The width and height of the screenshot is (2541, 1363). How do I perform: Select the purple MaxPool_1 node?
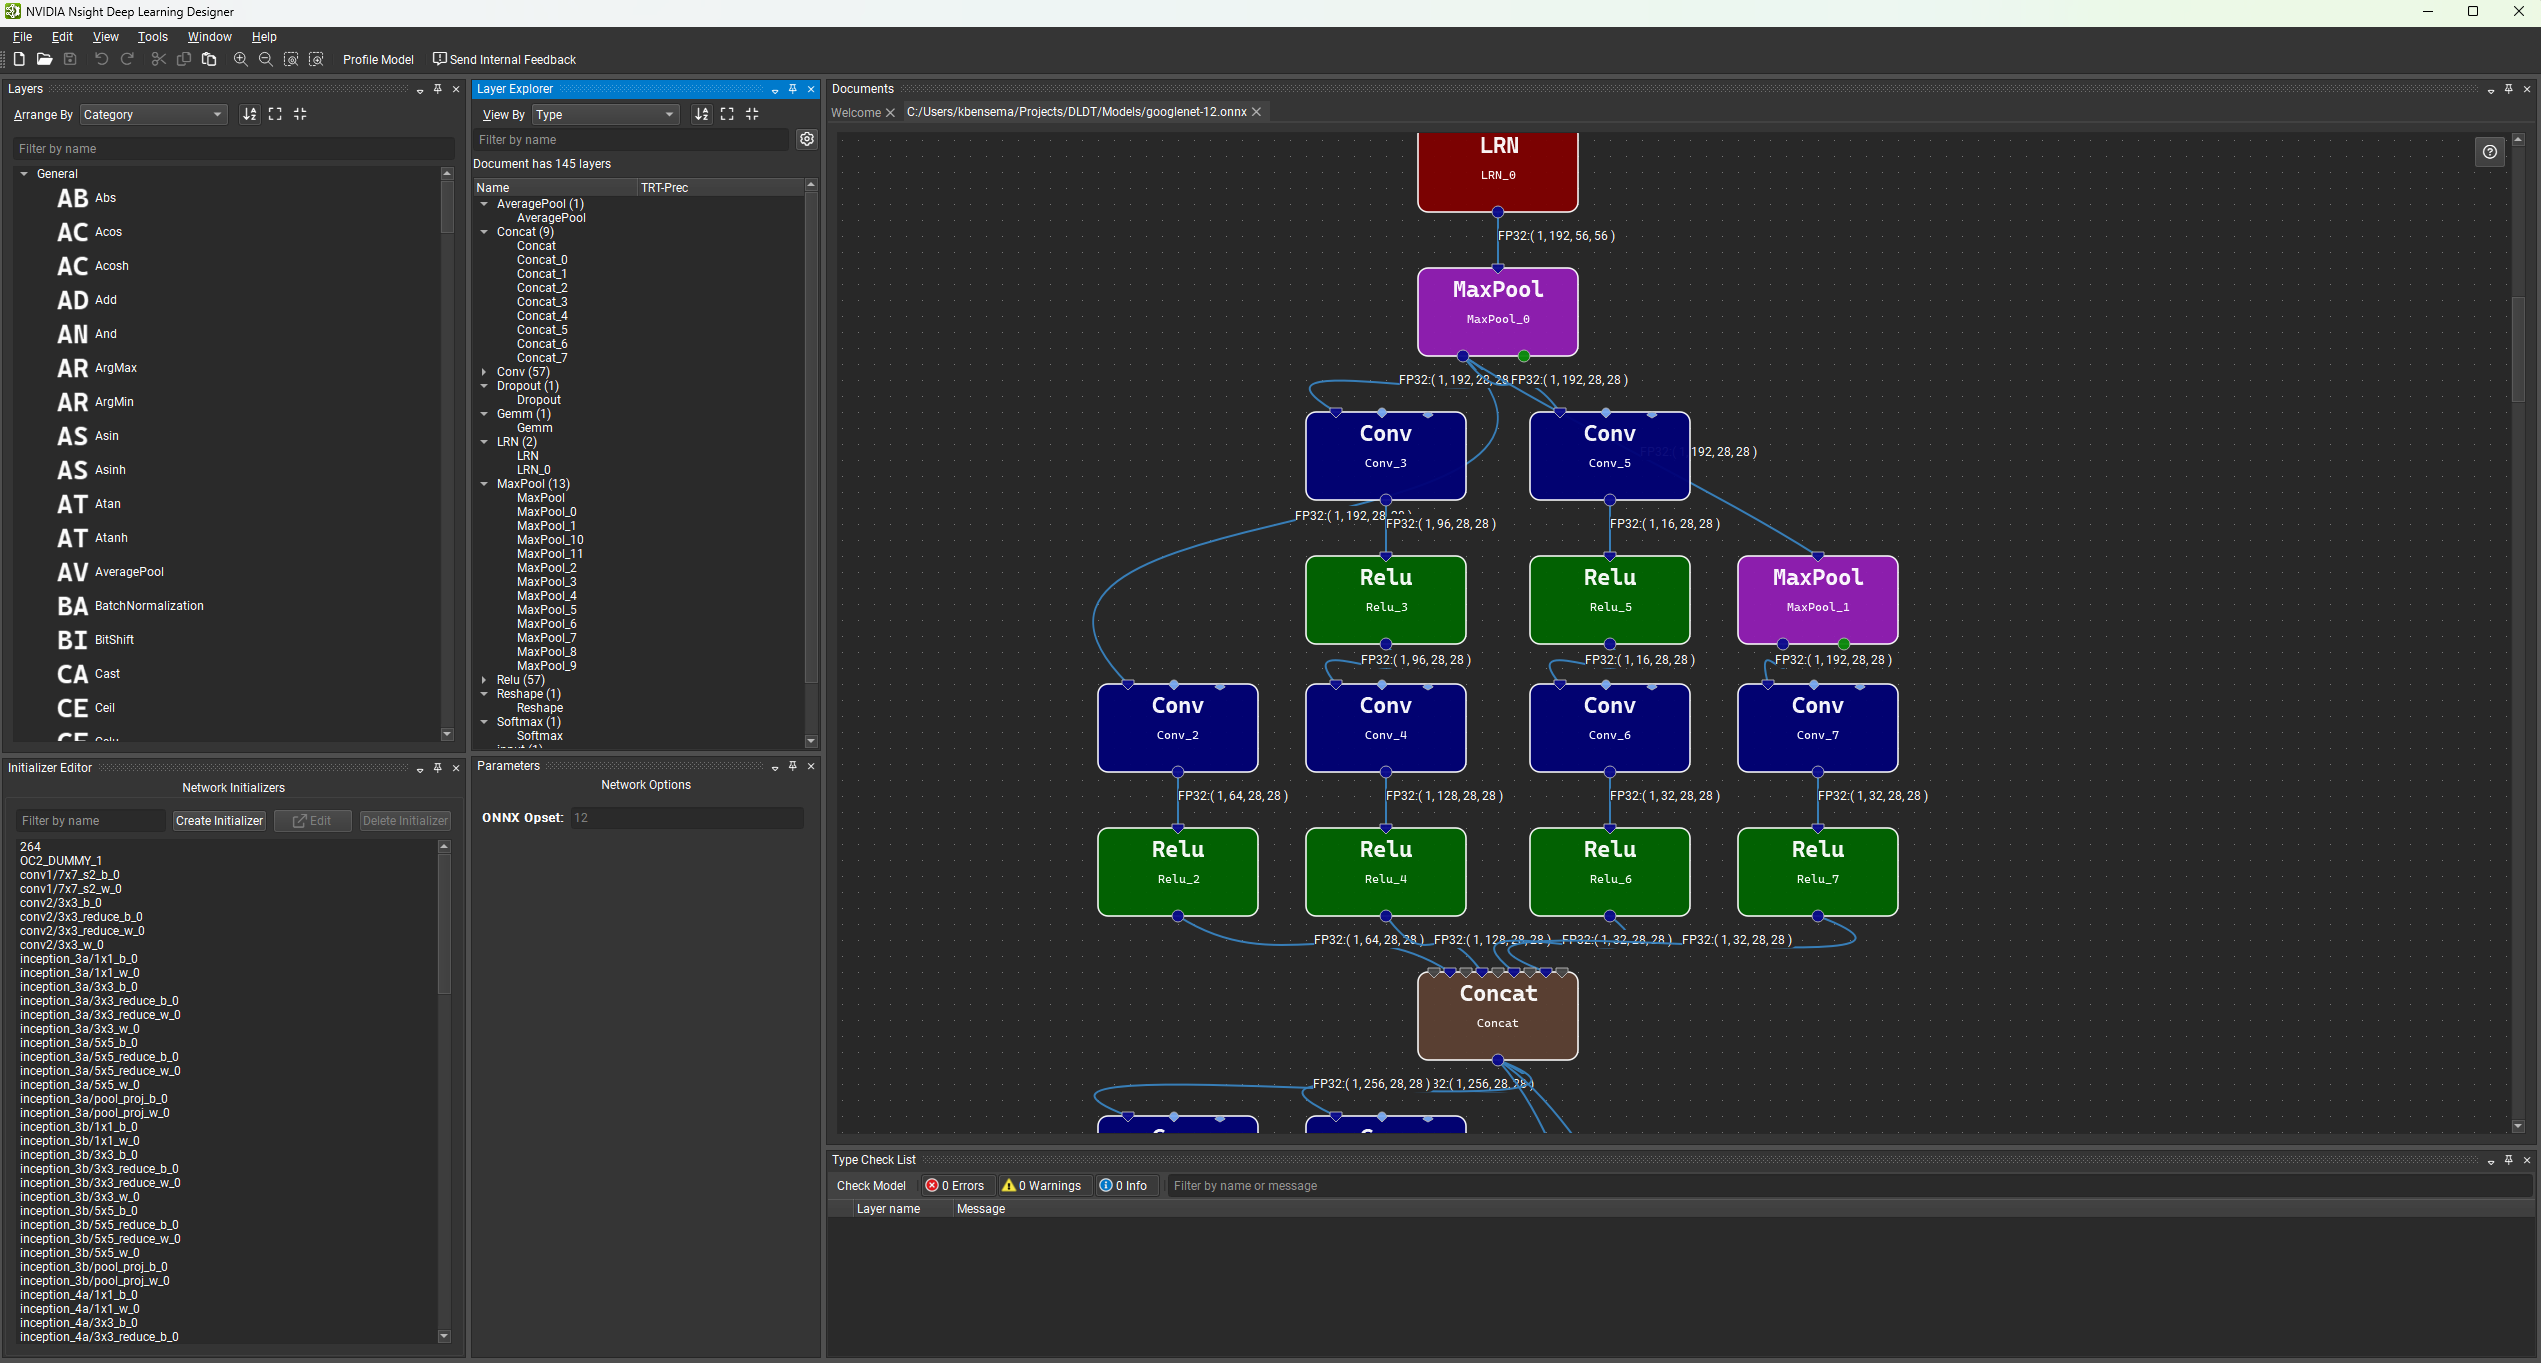click(x=1817, y=600)
